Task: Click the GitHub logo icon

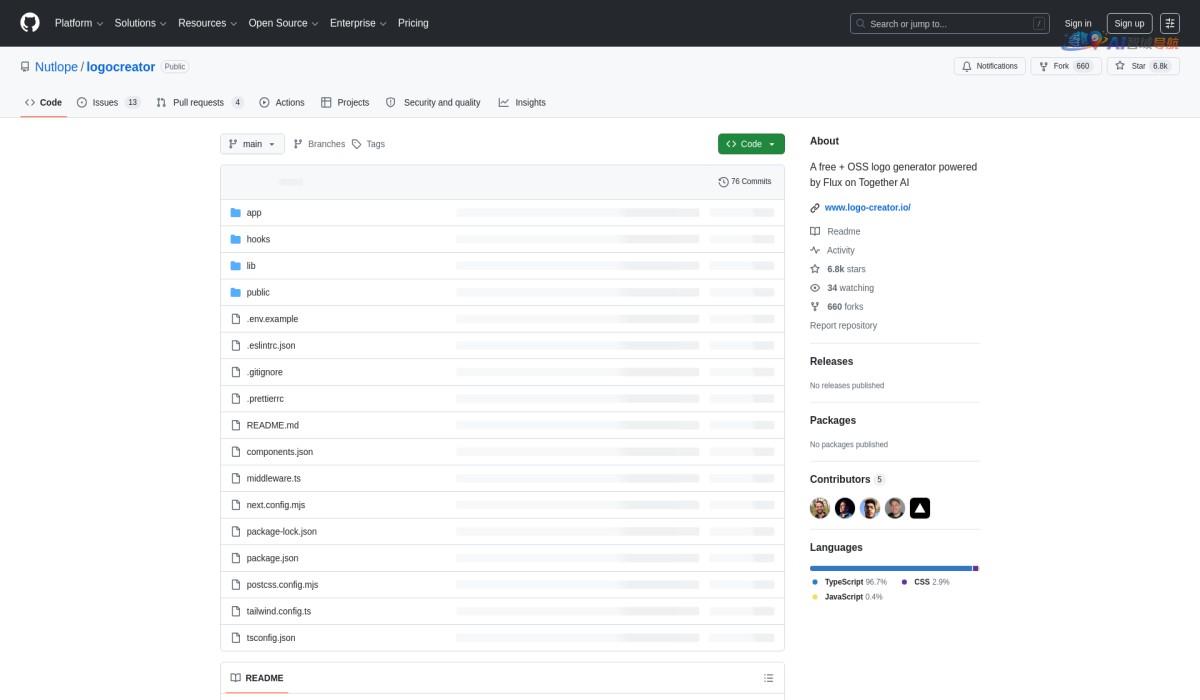Action: tap(30, 23)
